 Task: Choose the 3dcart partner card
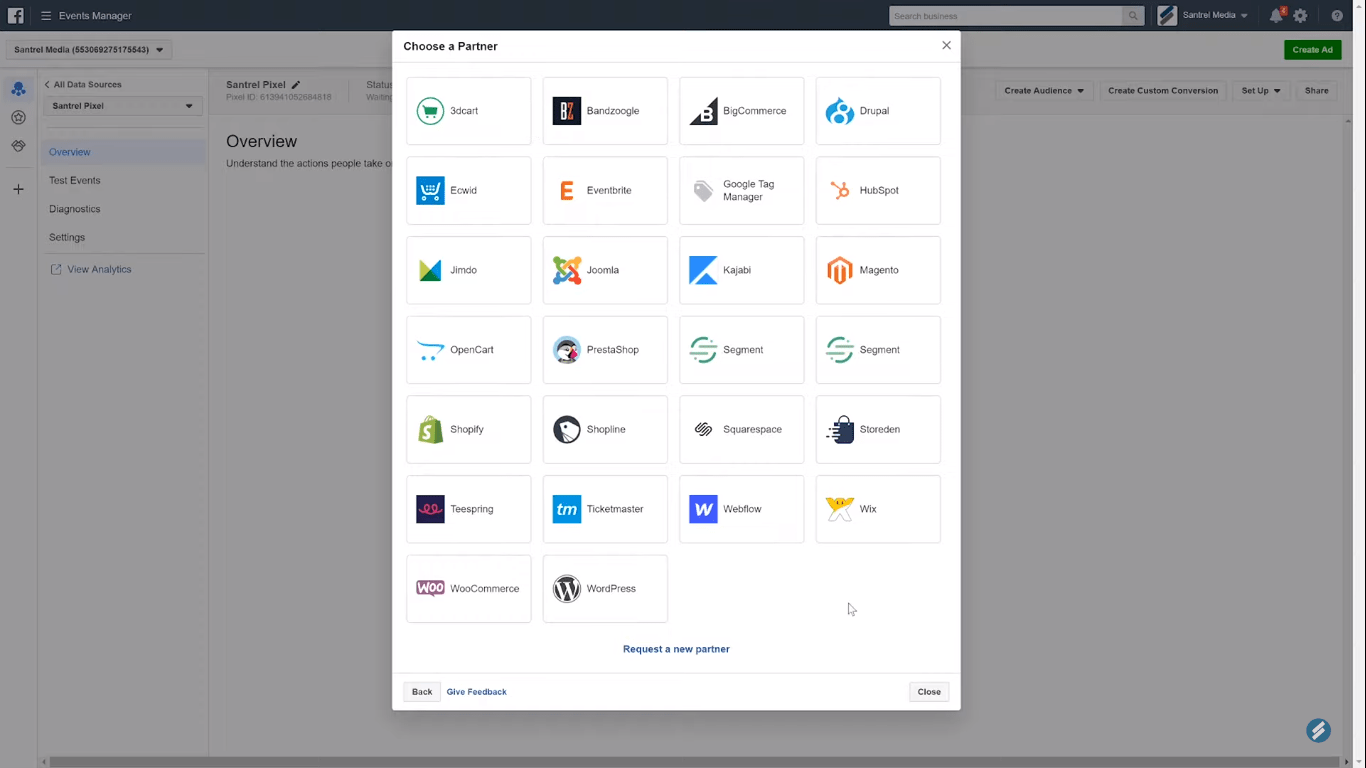pos(468,111)
